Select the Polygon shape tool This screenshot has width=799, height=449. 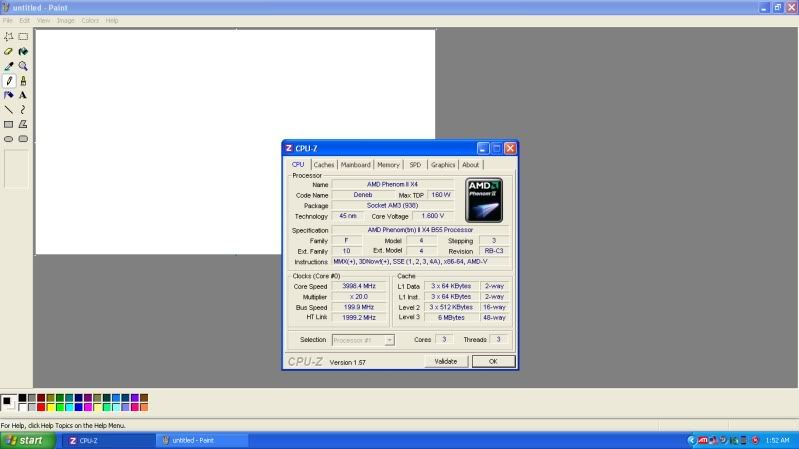(x=23, y=124)
